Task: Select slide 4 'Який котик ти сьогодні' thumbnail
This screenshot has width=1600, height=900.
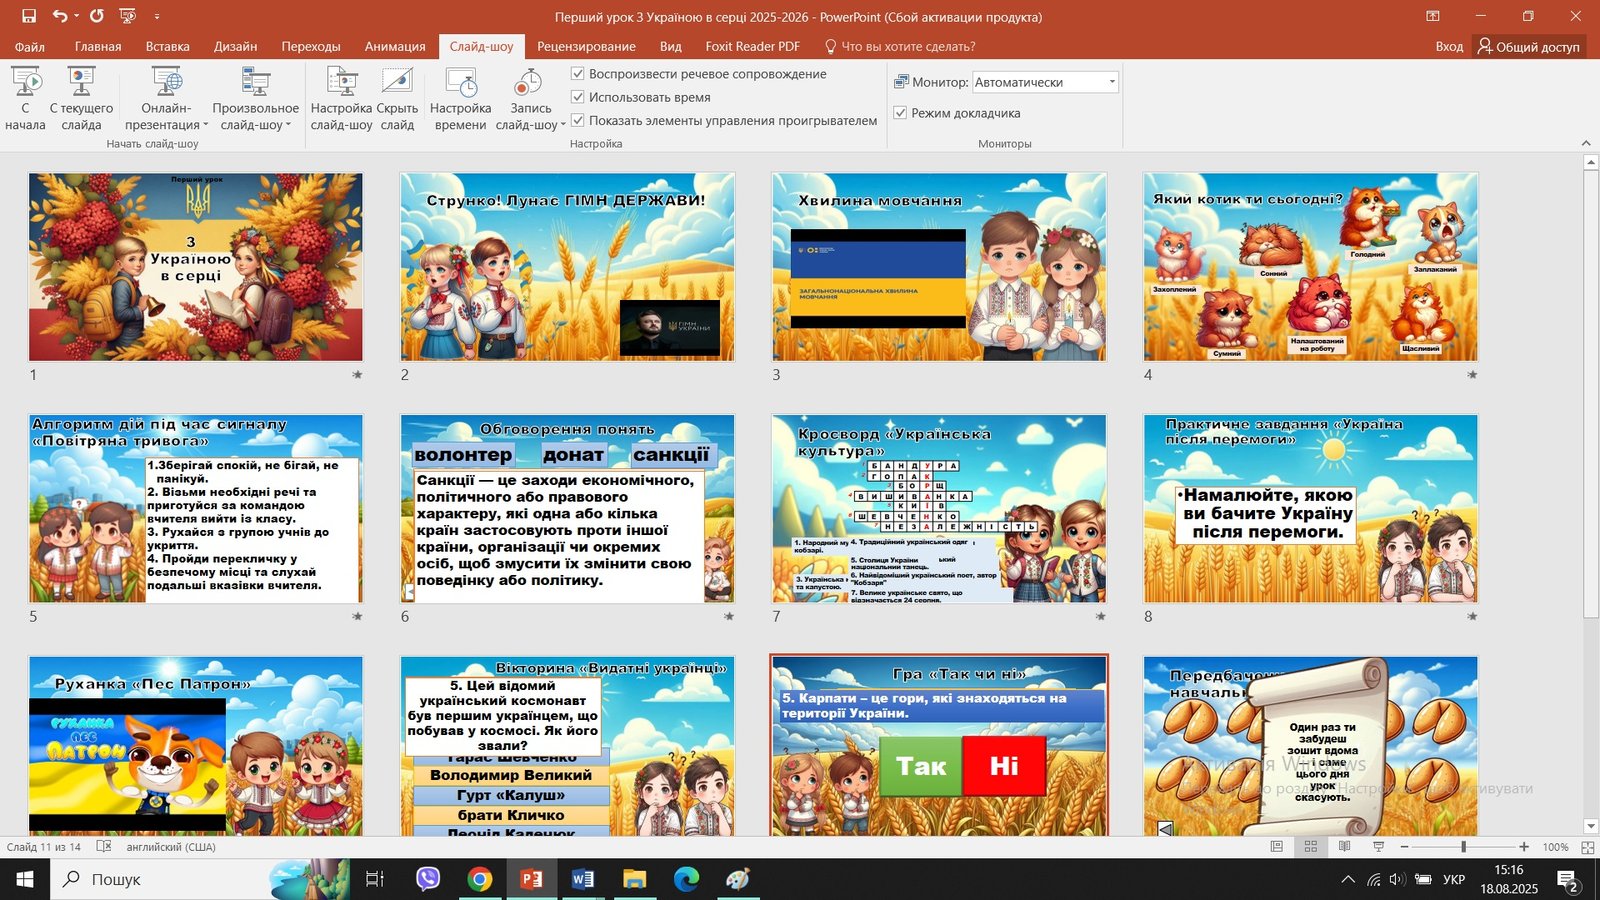Action: (x=1311, y=267)
